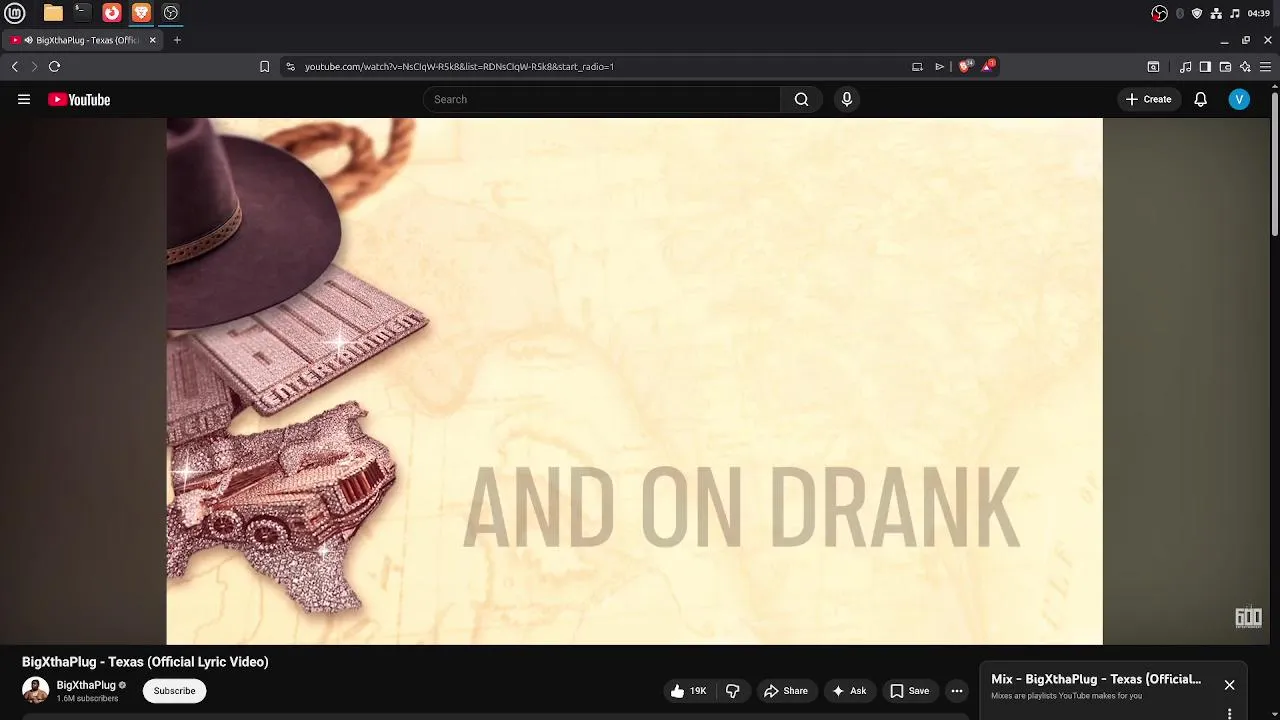This screenshot has height=720, width=1280.
Task: Open media control music note in toolbar
Action: coord(1185,66)
